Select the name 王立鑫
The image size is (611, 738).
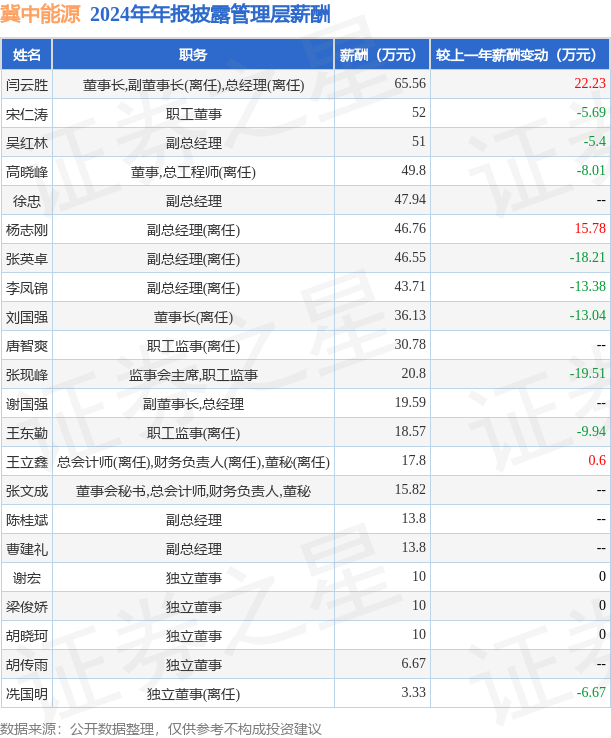tap(27, 462)
